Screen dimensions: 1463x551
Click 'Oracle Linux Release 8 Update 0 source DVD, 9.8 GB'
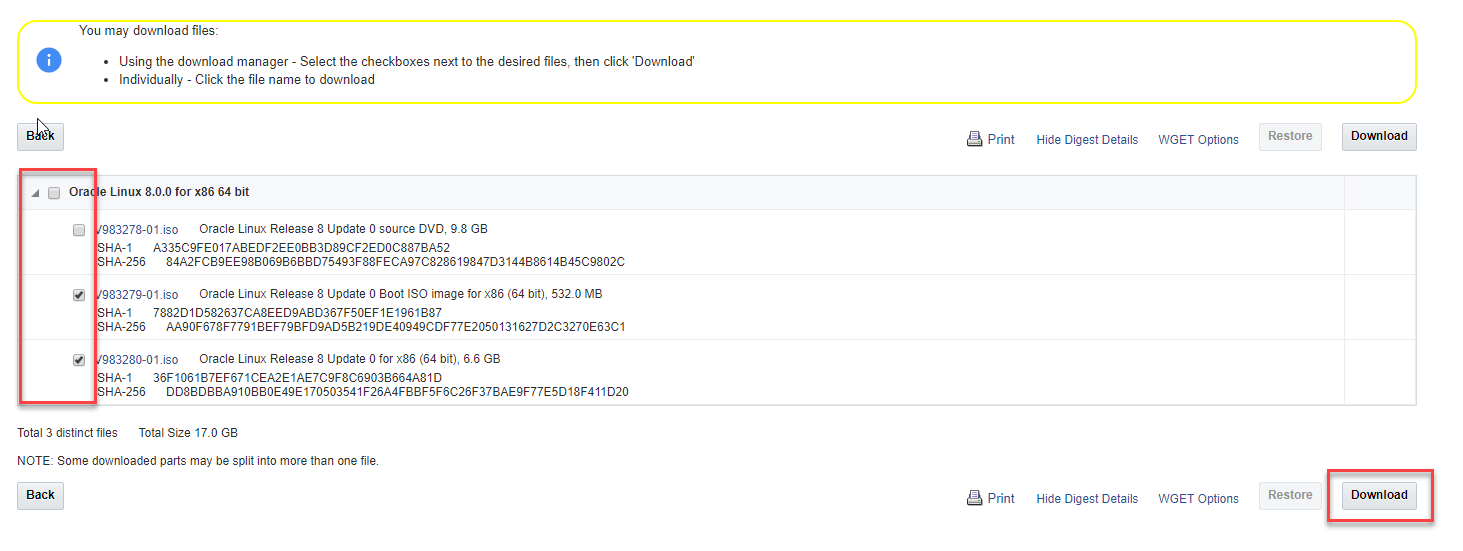point(343,229)
